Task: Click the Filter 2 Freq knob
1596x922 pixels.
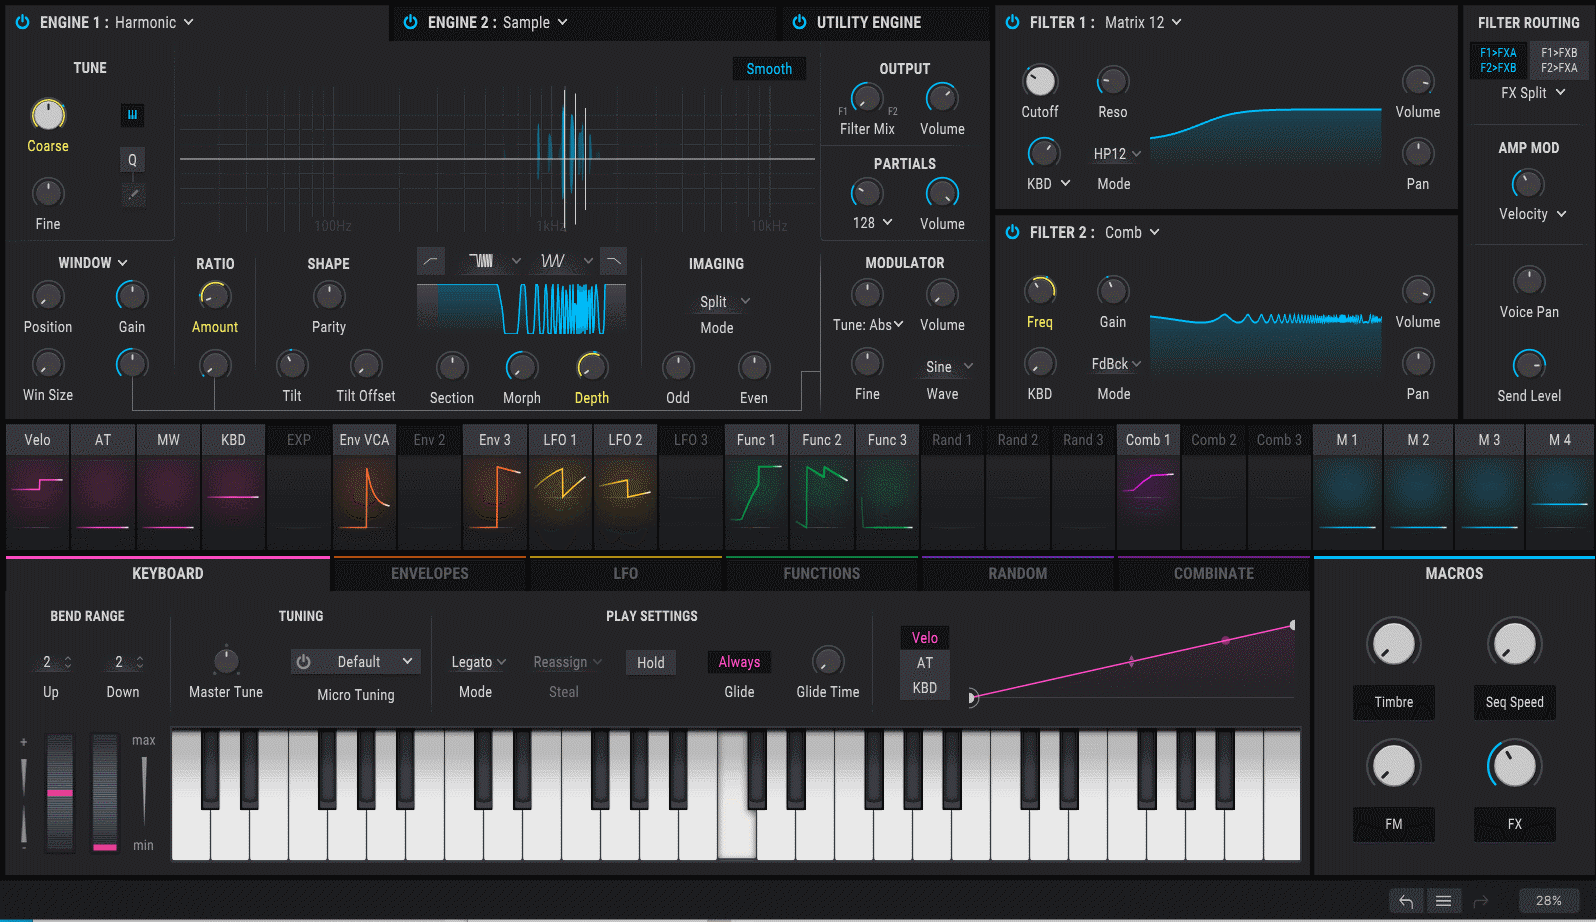Action: pos(1040,290)
